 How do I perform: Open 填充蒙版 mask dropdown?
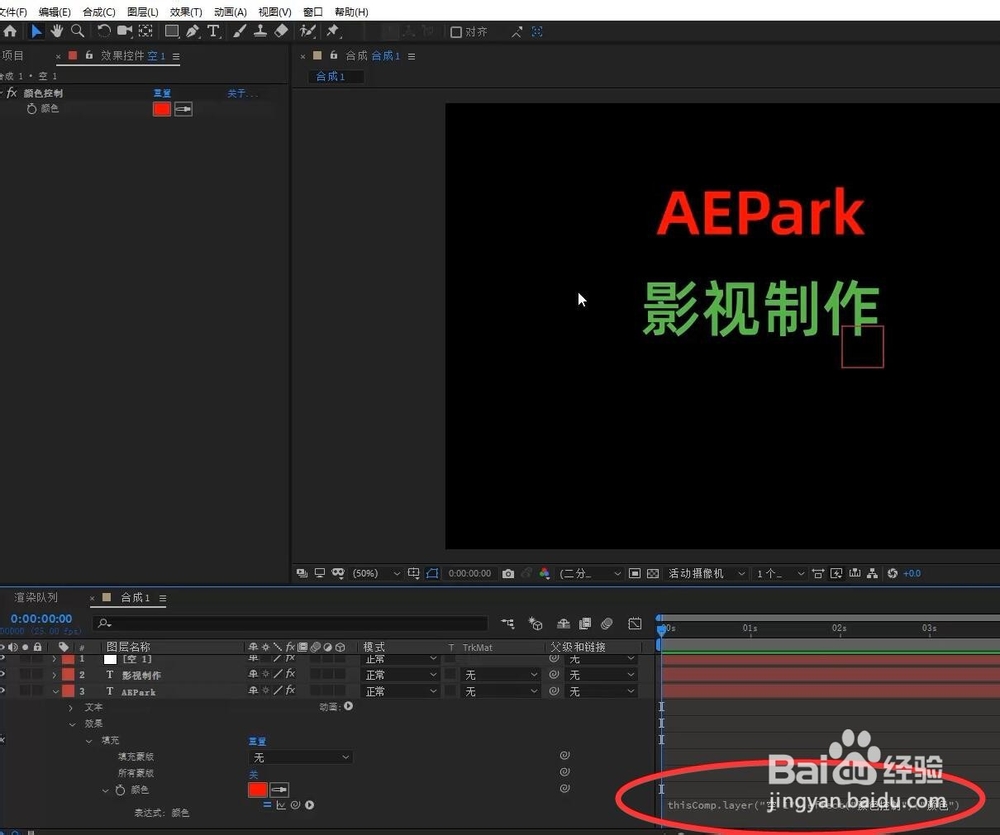300,757
